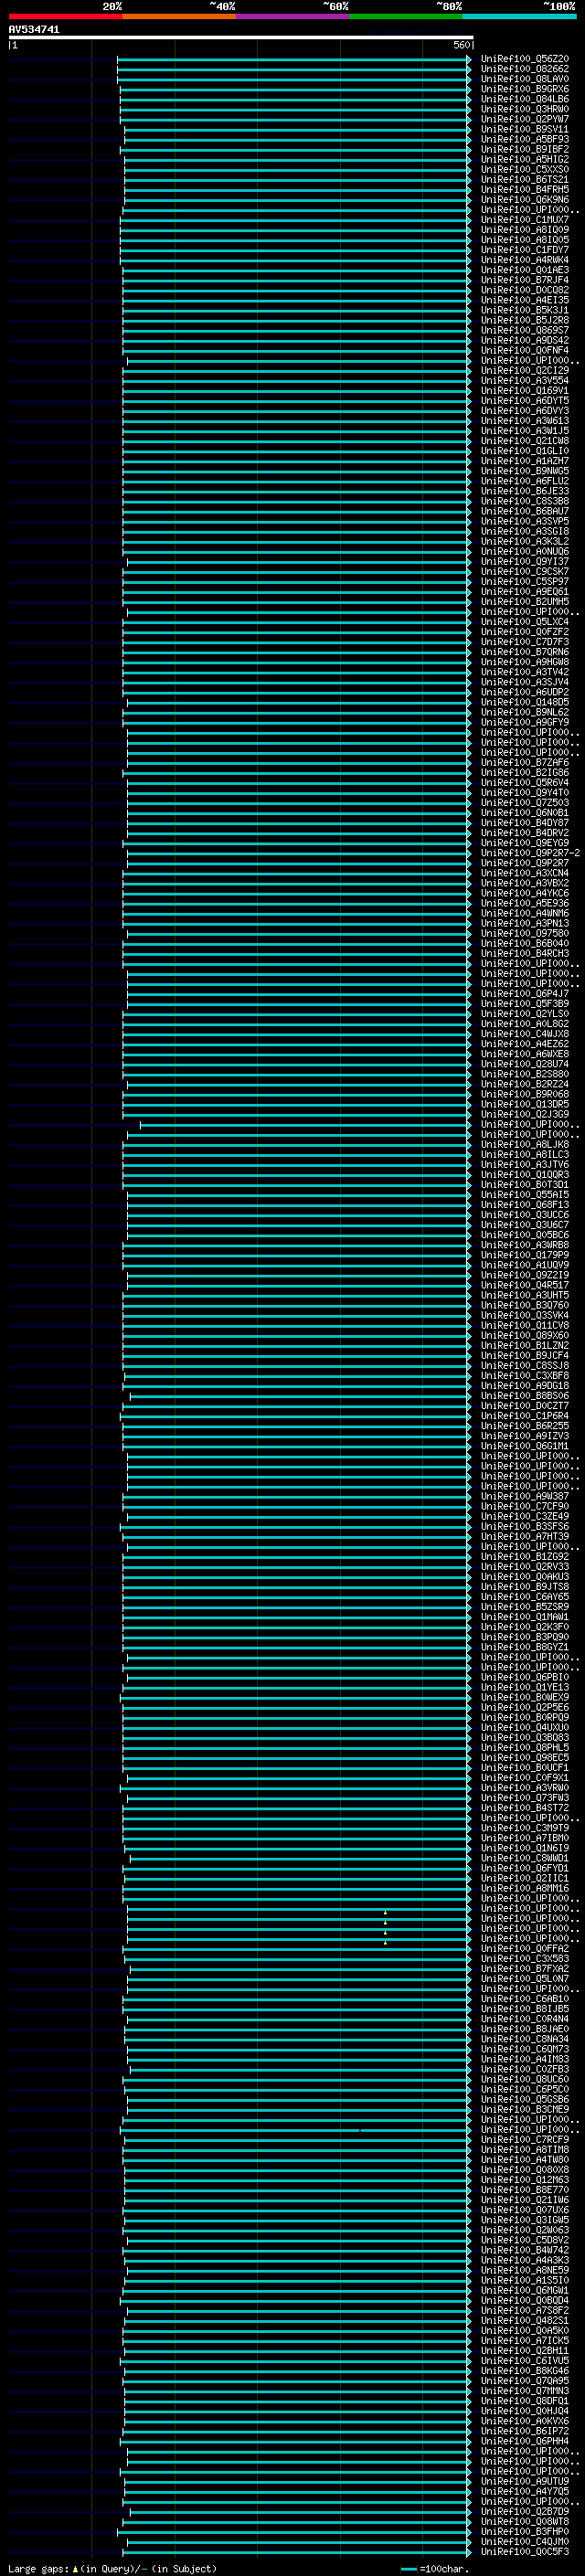
Task: Select hit UniRef100_A4RWK4
Action: (525, 260)
